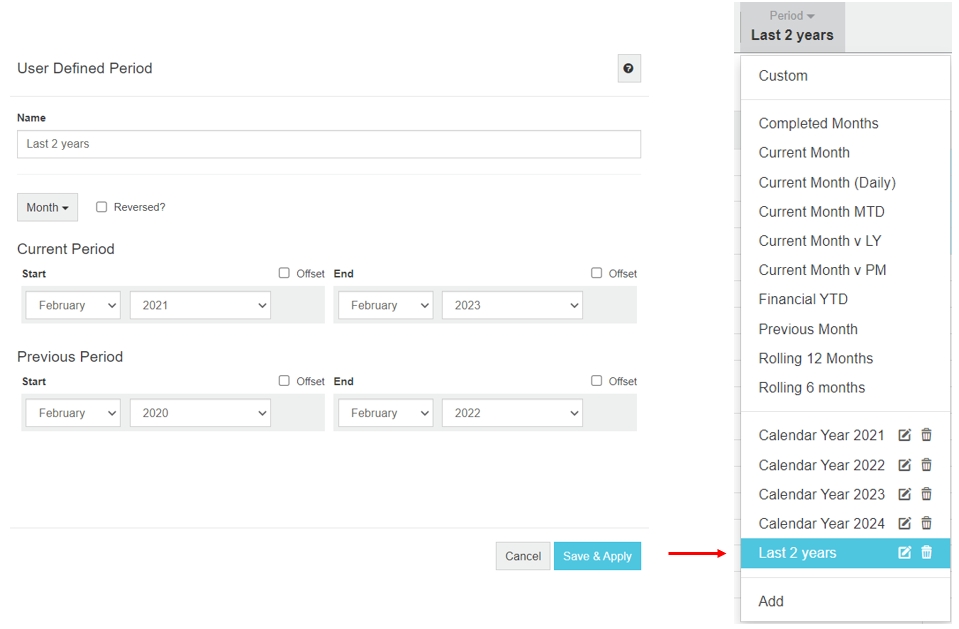959x629 pixels.
Task: Open the Month period type dropdown
Action: pyautogui.click(x=47, y=207)
